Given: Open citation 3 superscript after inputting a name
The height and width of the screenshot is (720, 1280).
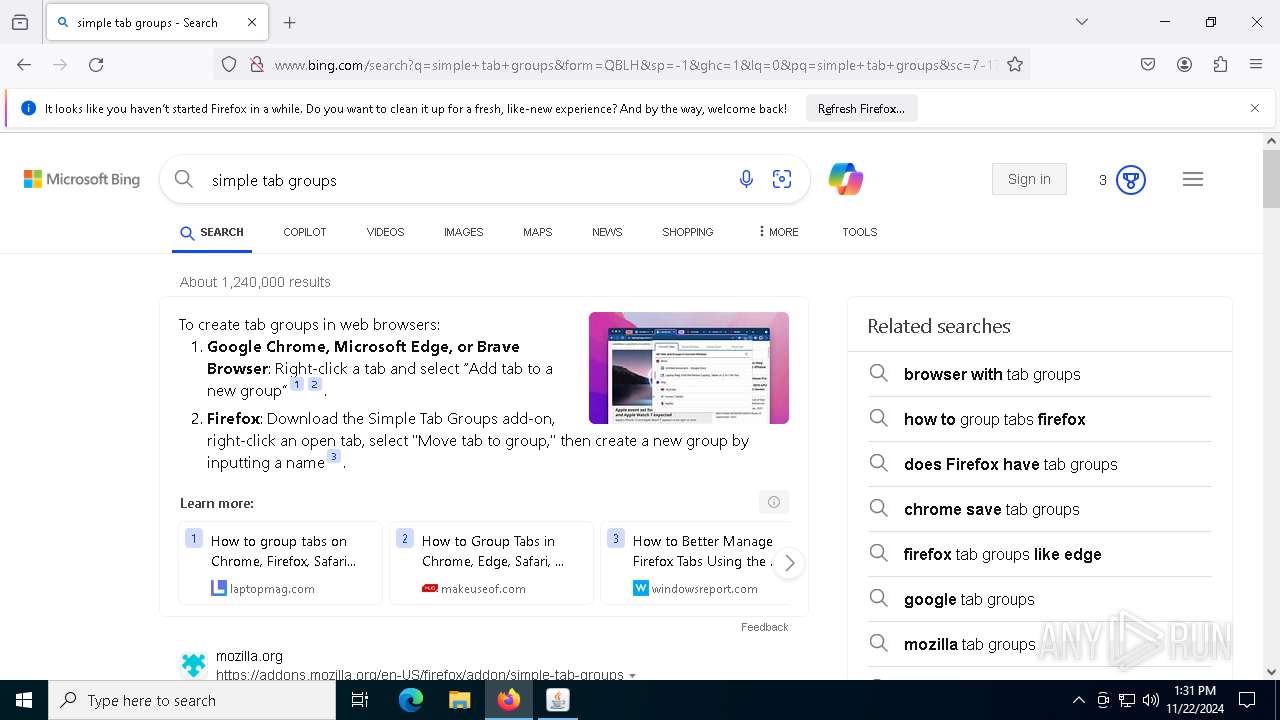Looking at the screenshot, I should pyautogui.click(x=334, y=456).
